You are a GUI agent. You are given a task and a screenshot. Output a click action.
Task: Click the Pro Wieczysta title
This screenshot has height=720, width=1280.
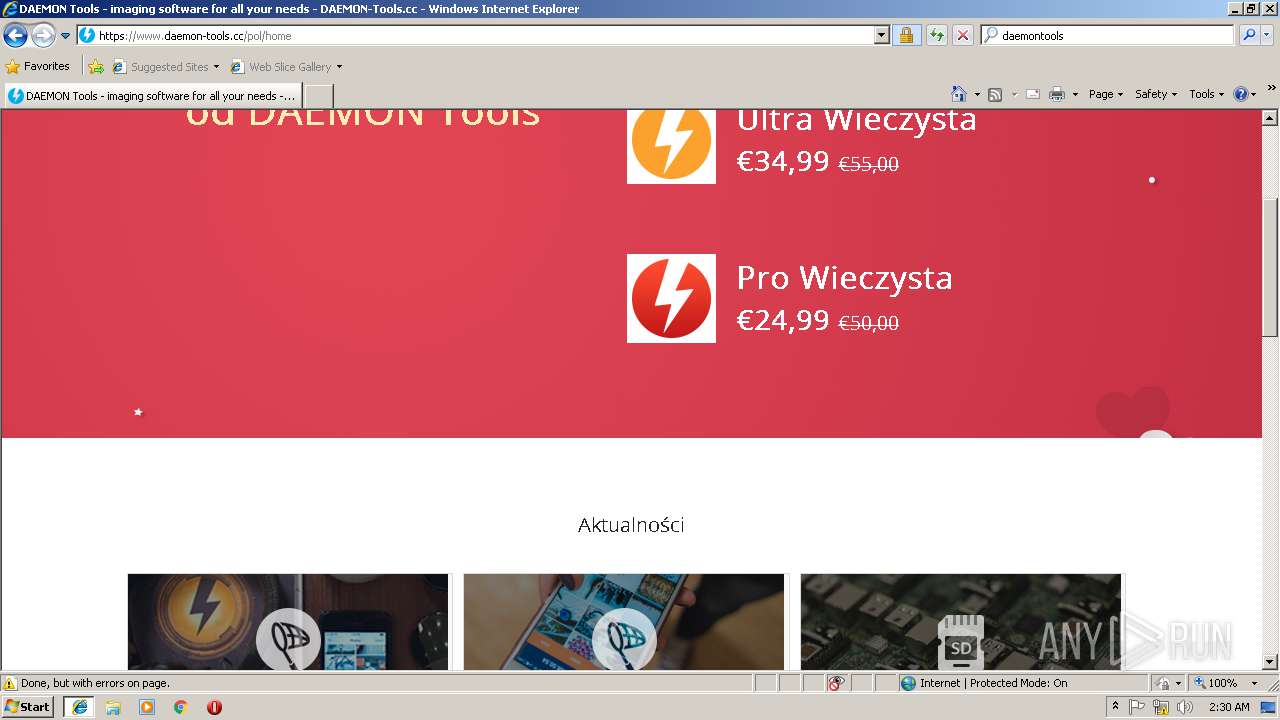[844, 277]
